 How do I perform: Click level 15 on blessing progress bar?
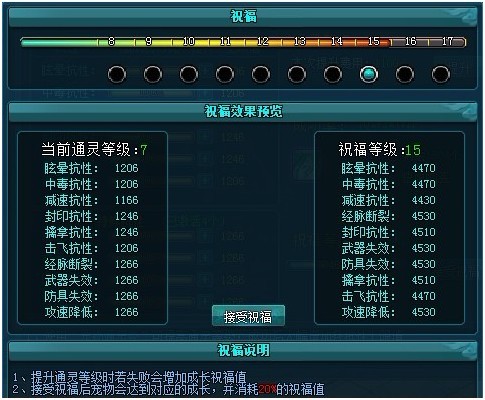[x=374, y=41]
